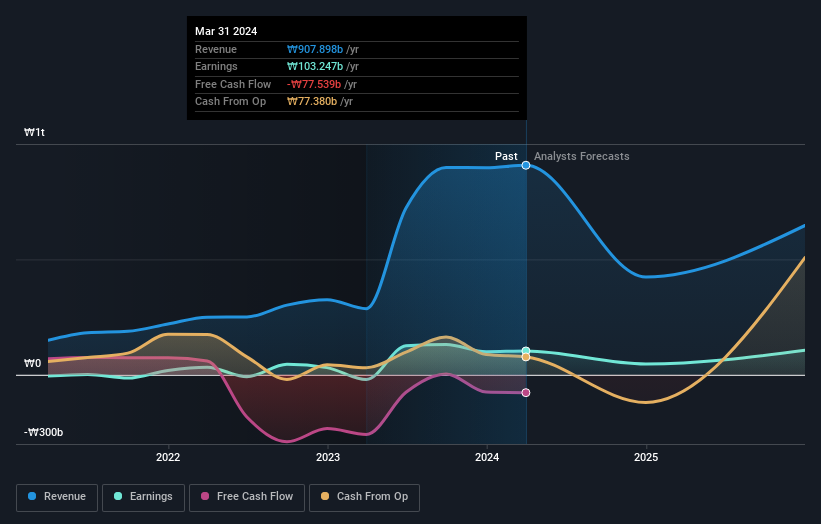Click the 2023 x-axis label
Screen dimensions: 821x524
[328, 457]
